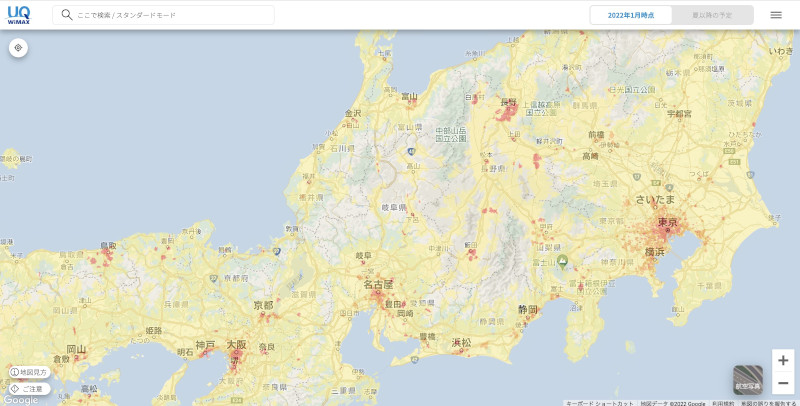Switch to 航空写真 aerial view thumbnail
800x406 pixels.
748,379
